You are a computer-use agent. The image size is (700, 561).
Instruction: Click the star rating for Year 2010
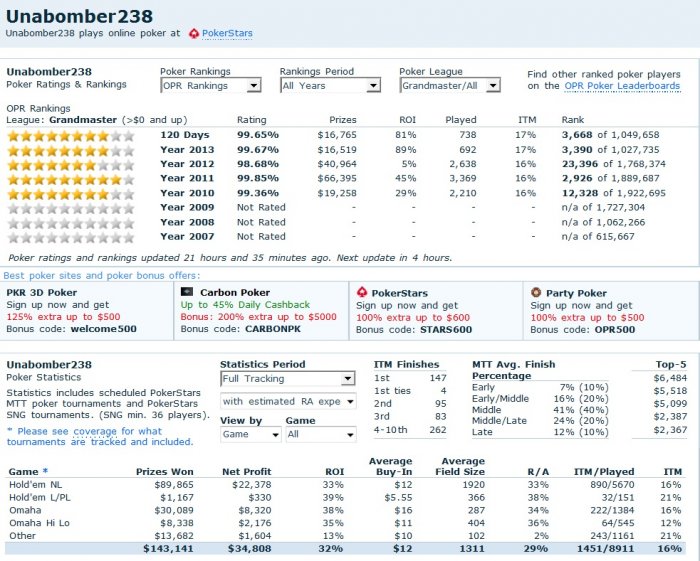pyautogui.click(x=71, y=194)
